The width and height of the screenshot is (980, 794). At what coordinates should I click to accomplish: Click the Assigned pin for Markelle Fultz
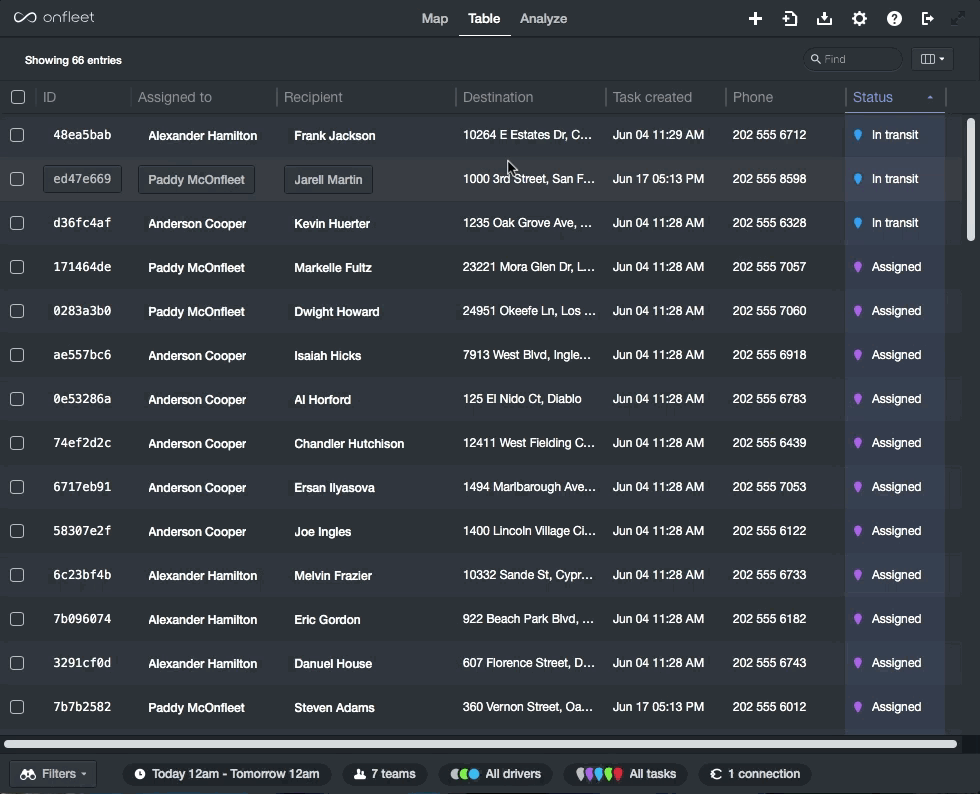click(x=858, y=267)
